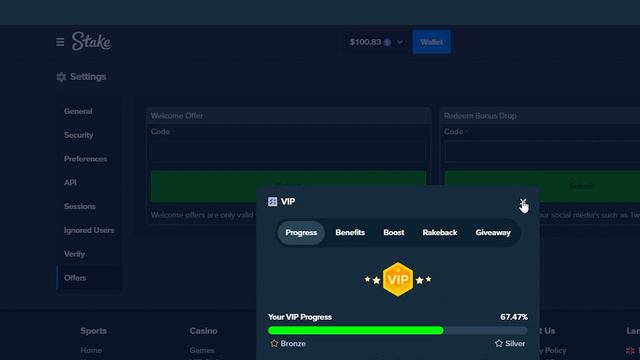Open the Games link under Casino
Image resolution: width=640 pixels, height=360 pixels.
pyautogui.click(x=202, y=350)
